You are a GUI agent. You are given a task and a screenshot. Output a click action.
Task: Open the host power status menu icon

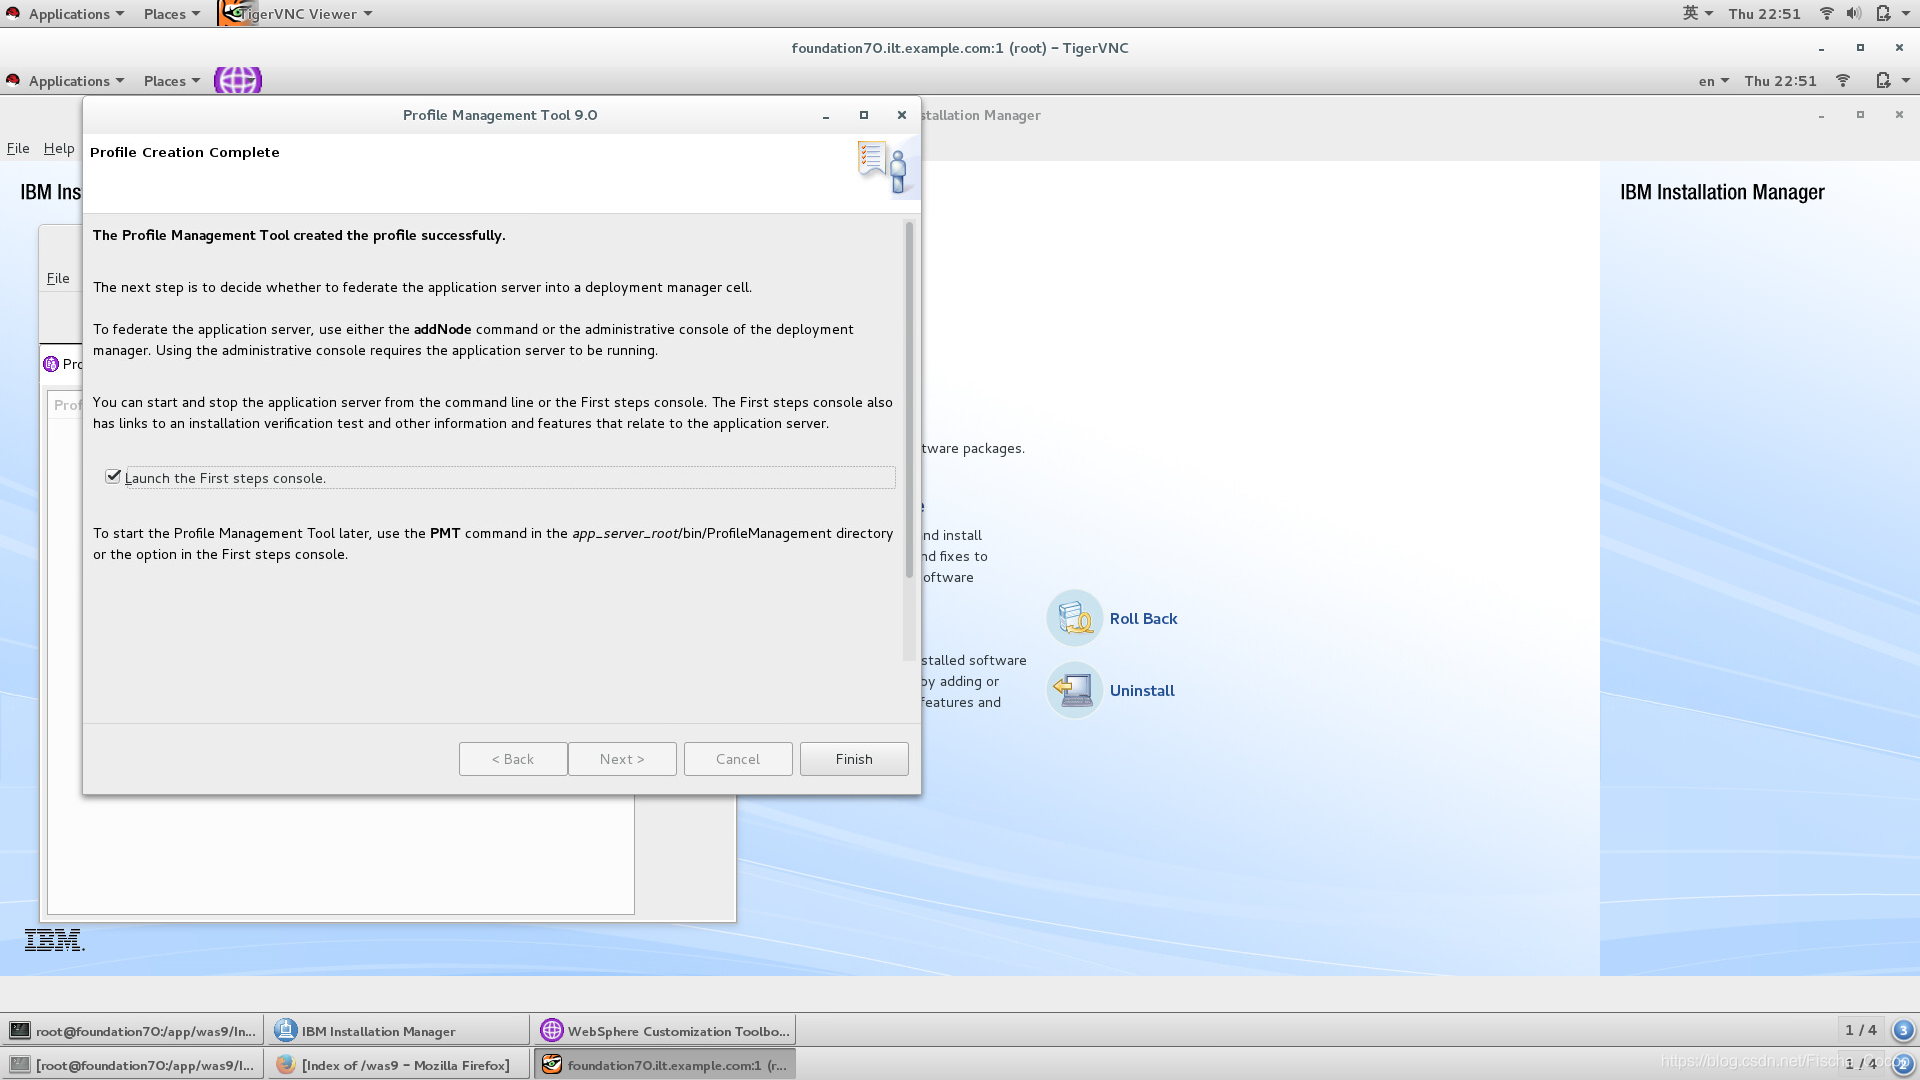(x=1892, y=14)
